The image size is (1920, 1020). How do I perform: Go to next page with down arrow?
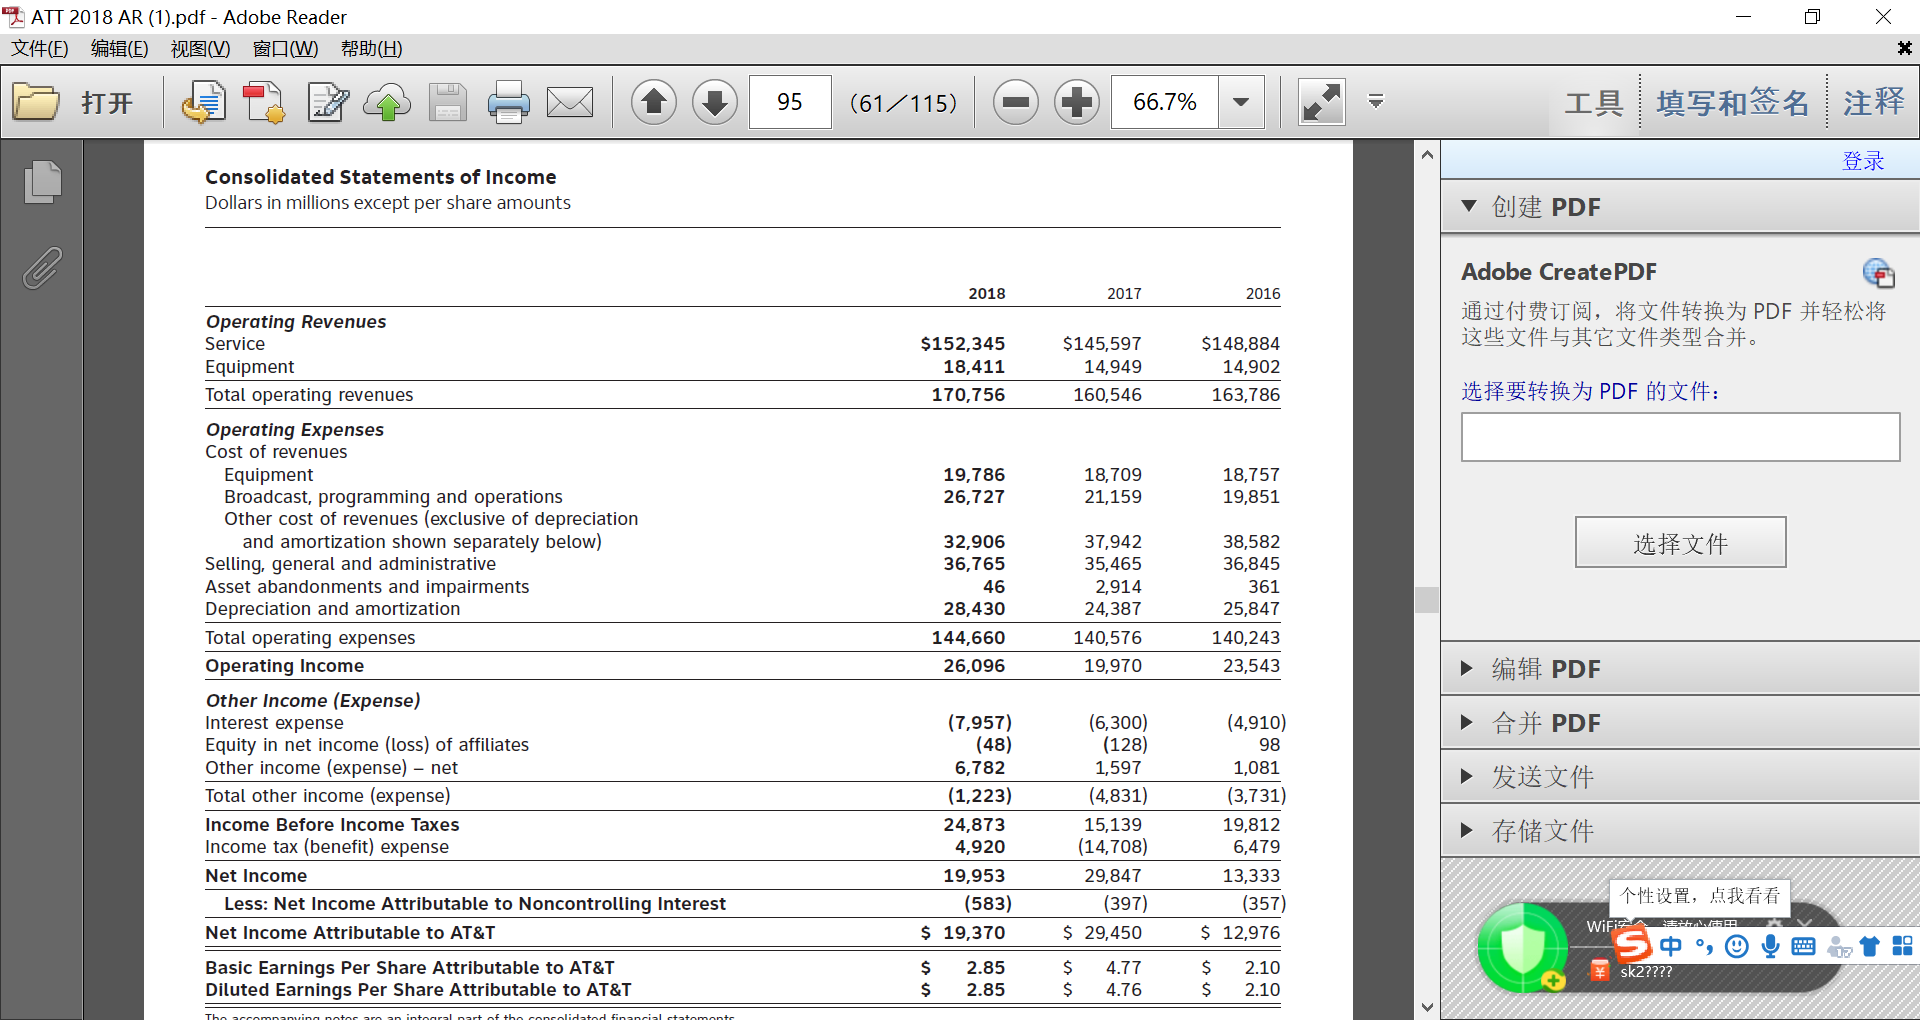click(x=715, y=102)
